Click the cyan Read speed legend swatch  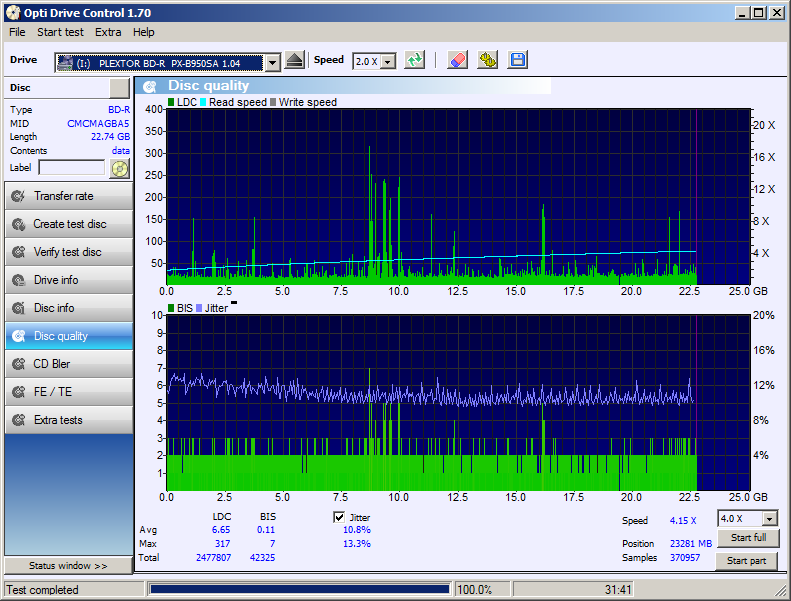[203, 102]
